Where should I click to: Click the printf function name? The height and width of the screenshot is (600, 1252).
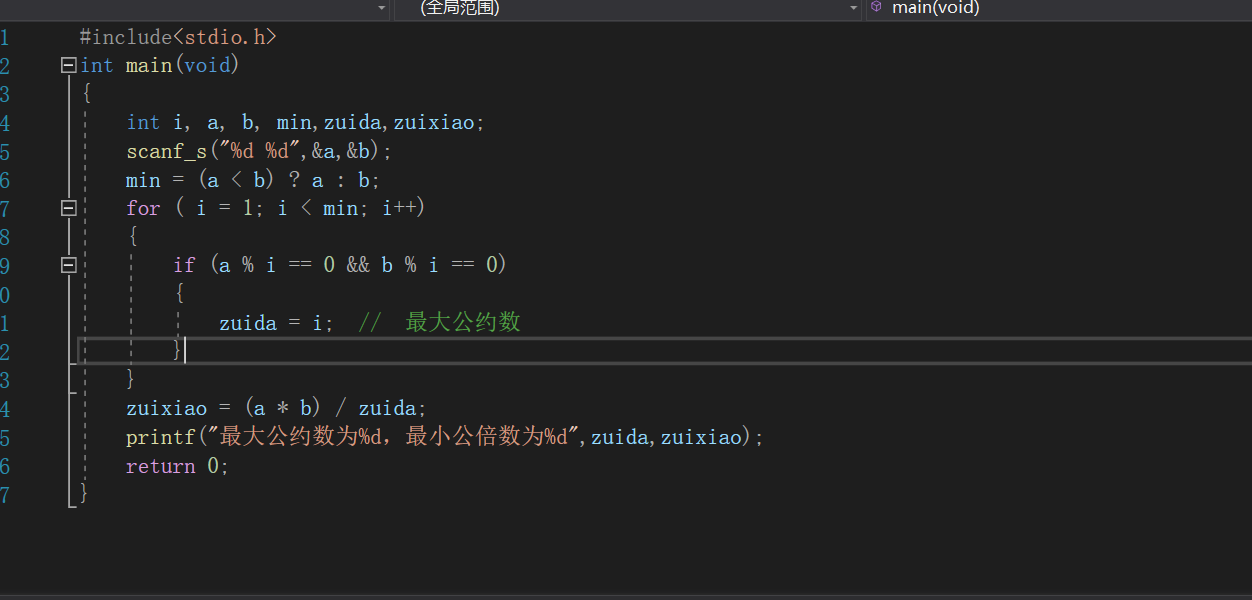click(160, 437)
